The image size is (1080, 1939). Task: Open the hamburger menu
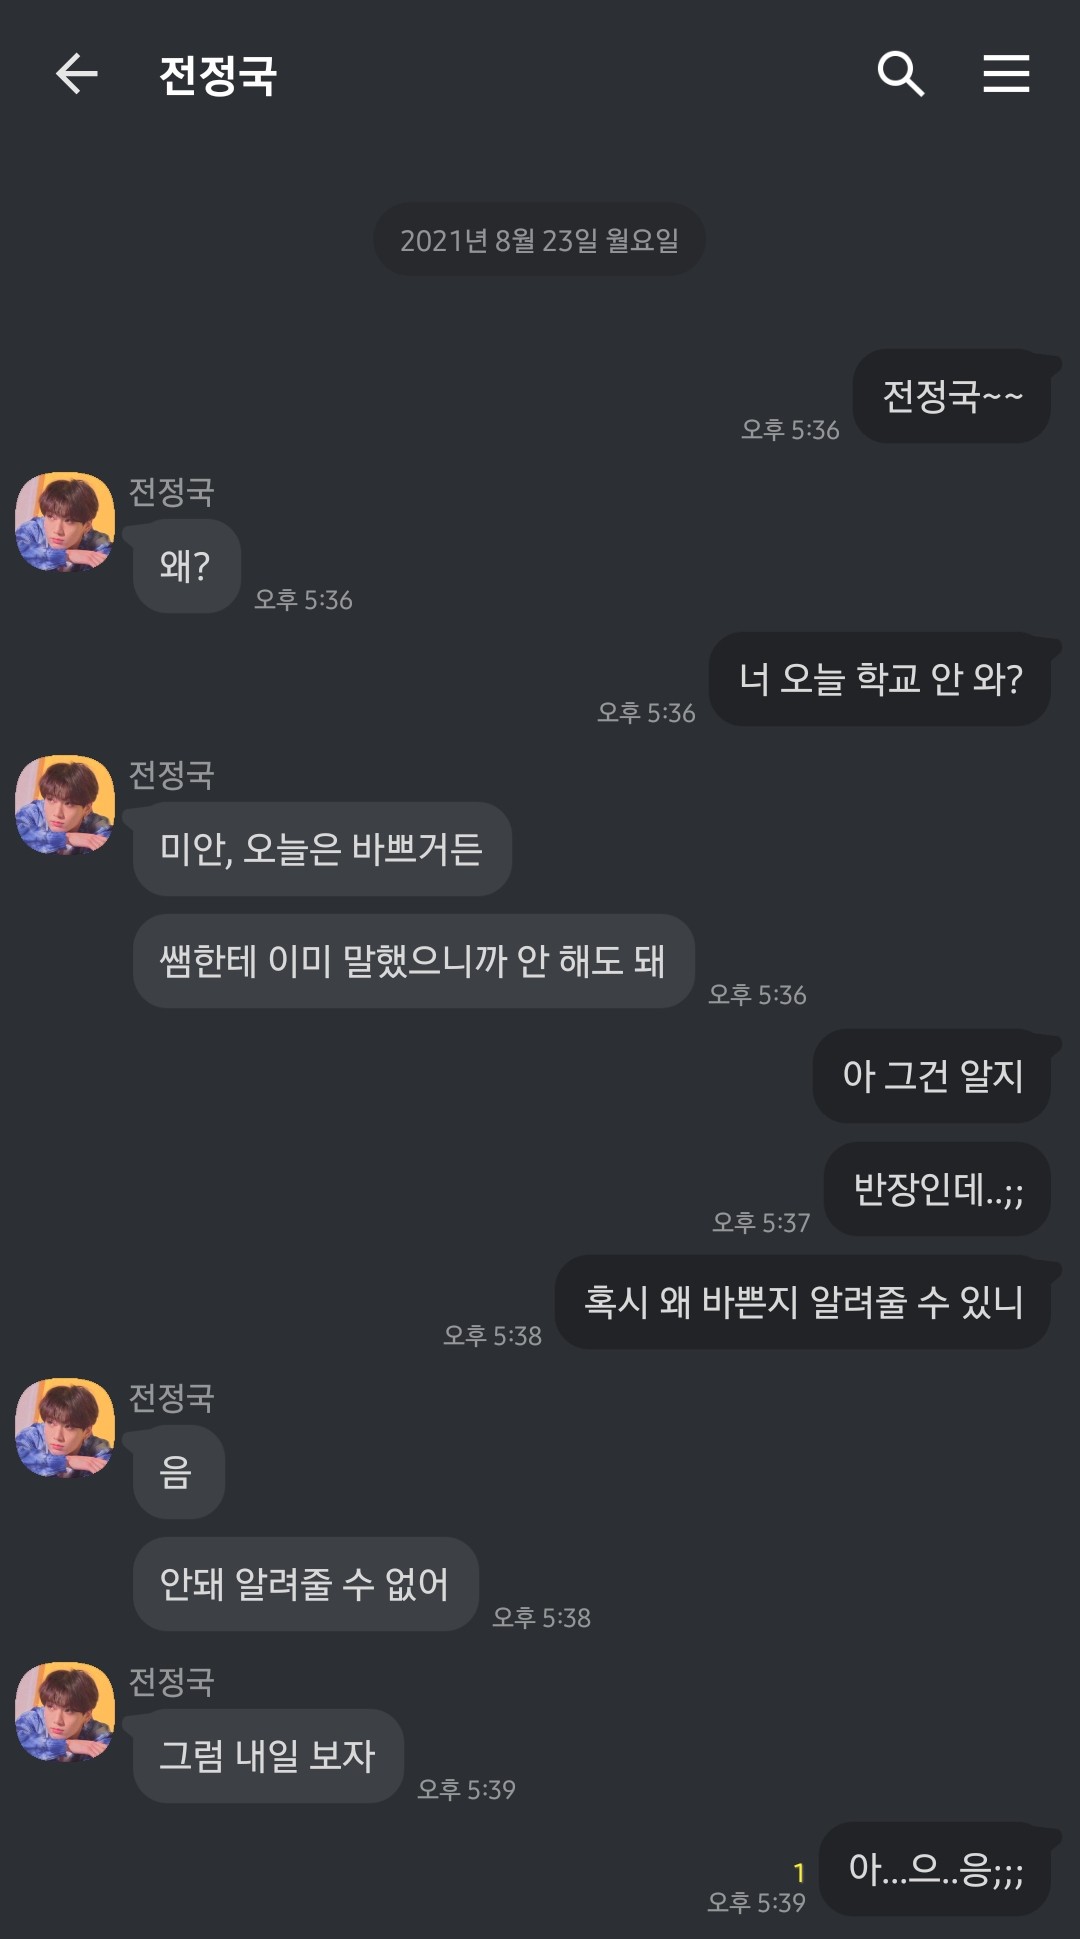(x=1006, y=74)
